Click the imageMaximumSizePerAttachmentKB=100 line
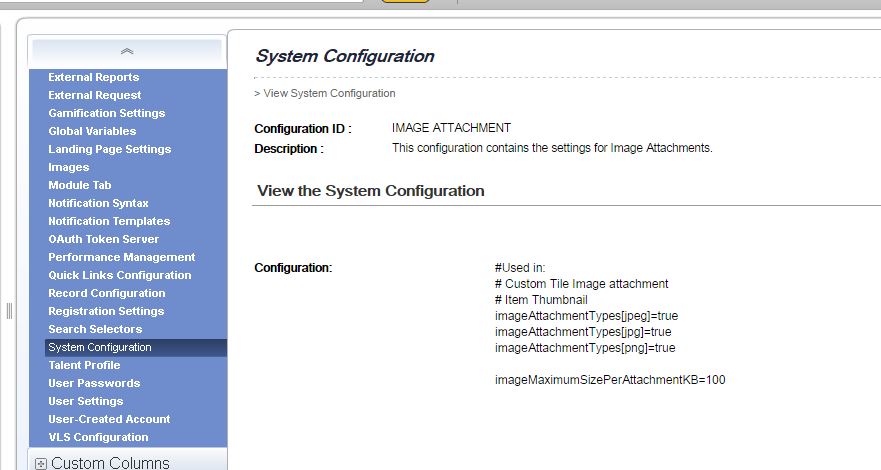The image size is (881, 470). click(610, 380)
